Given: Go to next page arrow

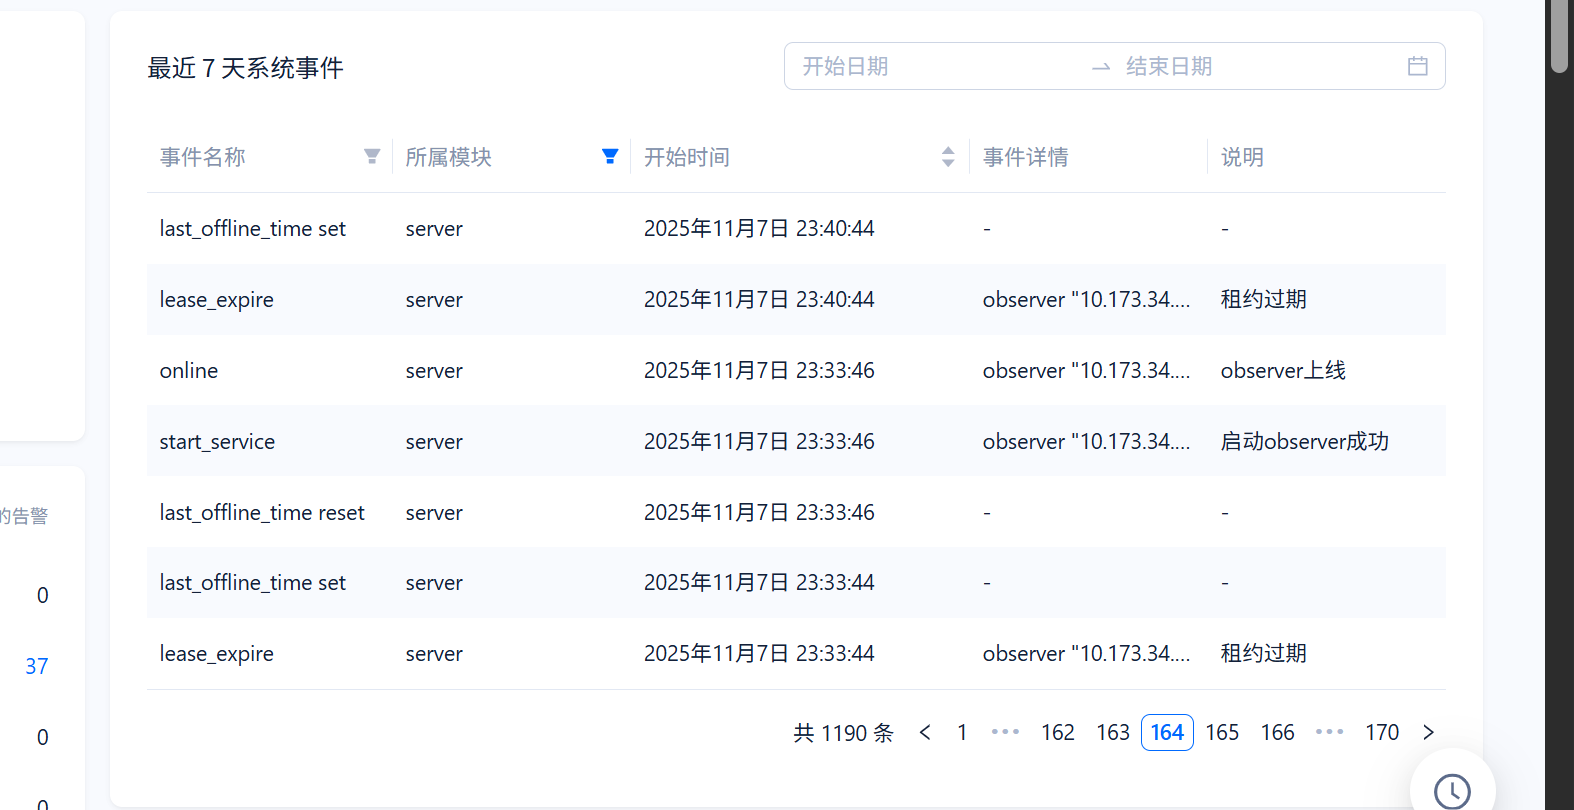Looking at the screenshot, I should pyautogui.click(x=1428, y=733).
